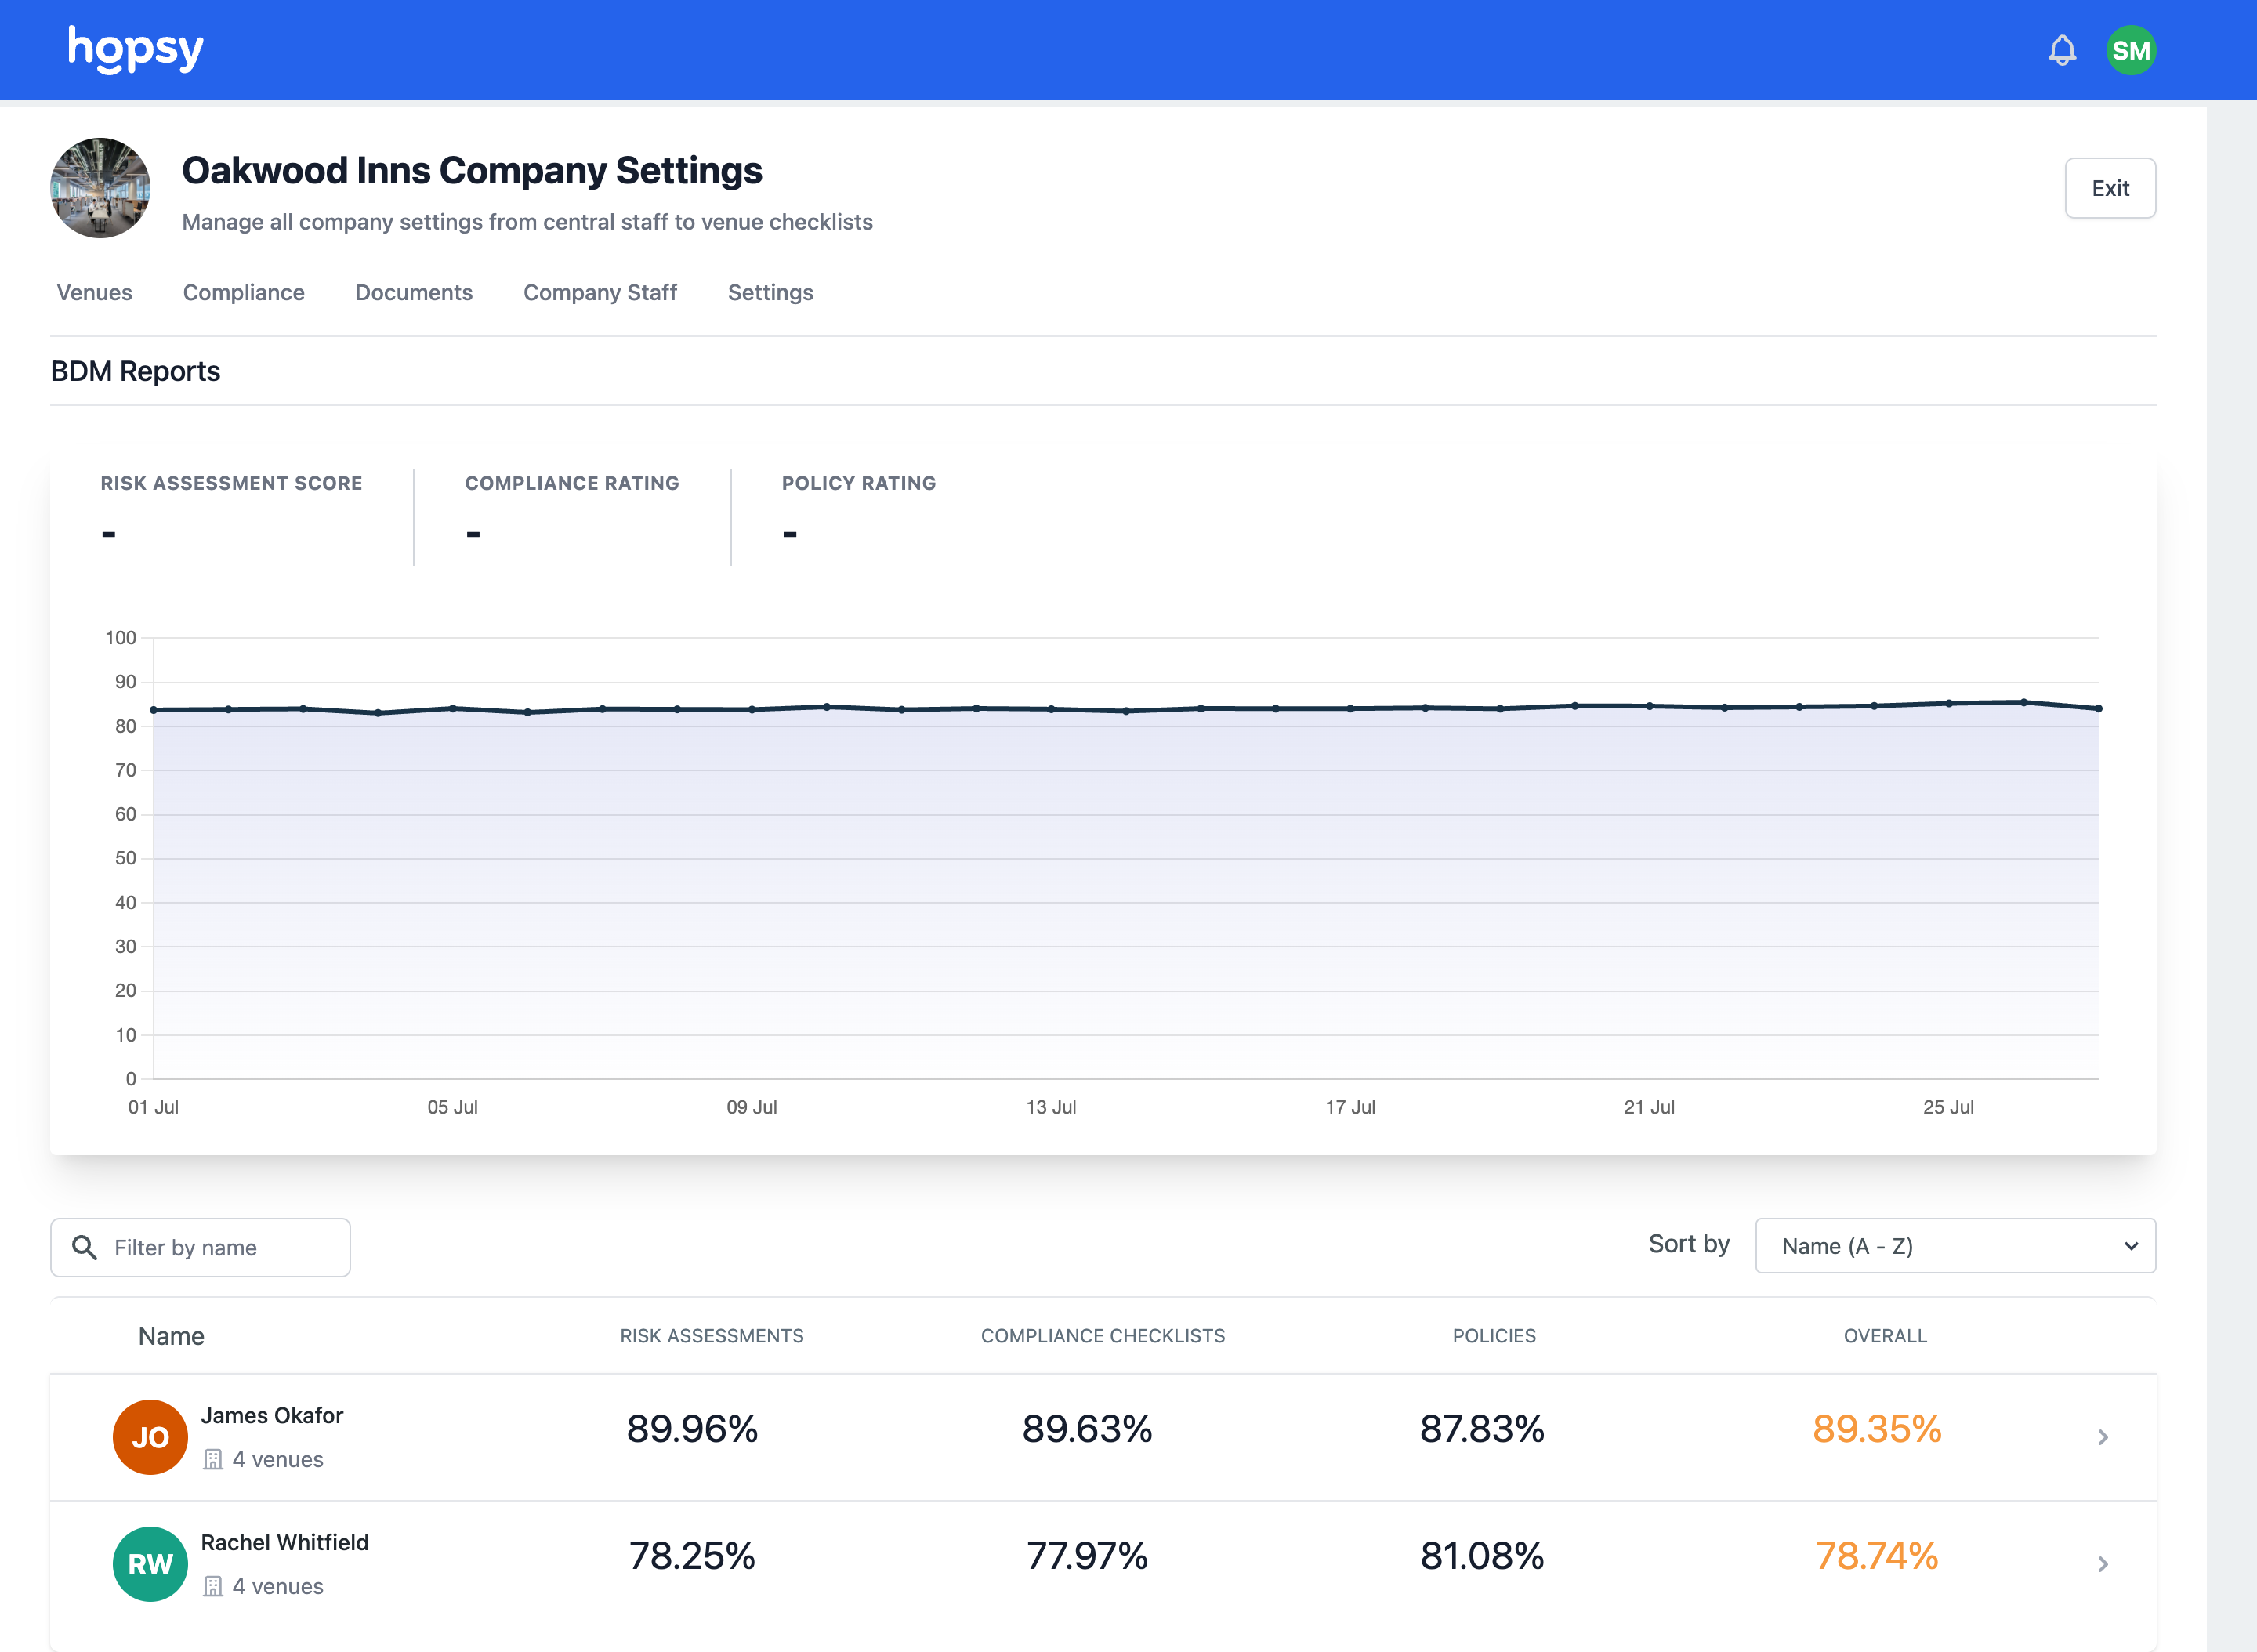This screenshot has width=2257, height=1652.
Task: Open the SM user avatar menu
Action: click(2131, 50)
